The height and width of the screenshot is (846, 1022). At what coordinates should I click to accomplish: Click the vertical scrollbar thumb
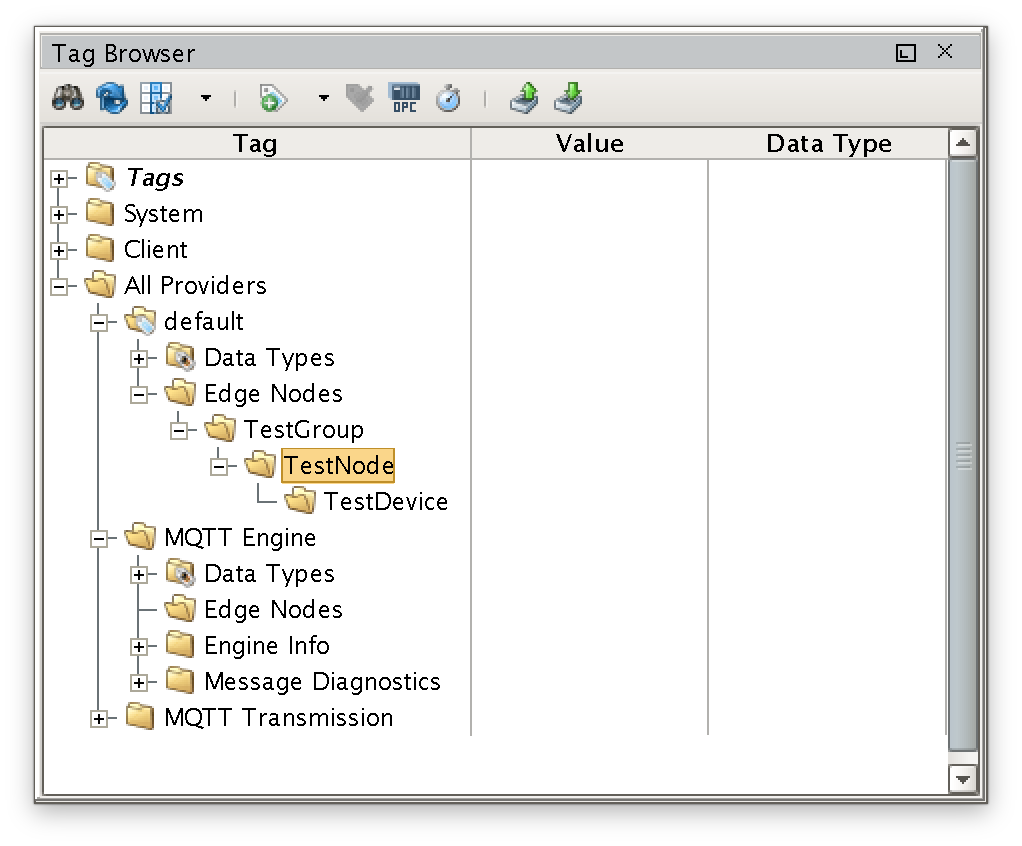pyautogui.click(x=963, y=455)
